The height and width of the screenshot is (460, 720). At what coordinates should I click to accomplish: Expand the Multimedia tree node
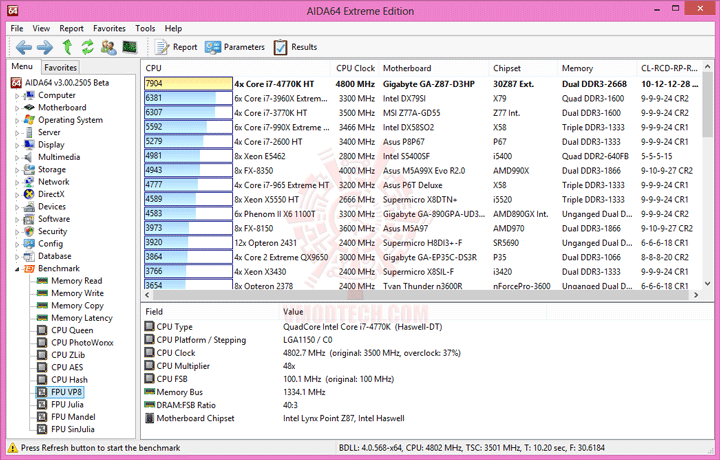[17, 158]
